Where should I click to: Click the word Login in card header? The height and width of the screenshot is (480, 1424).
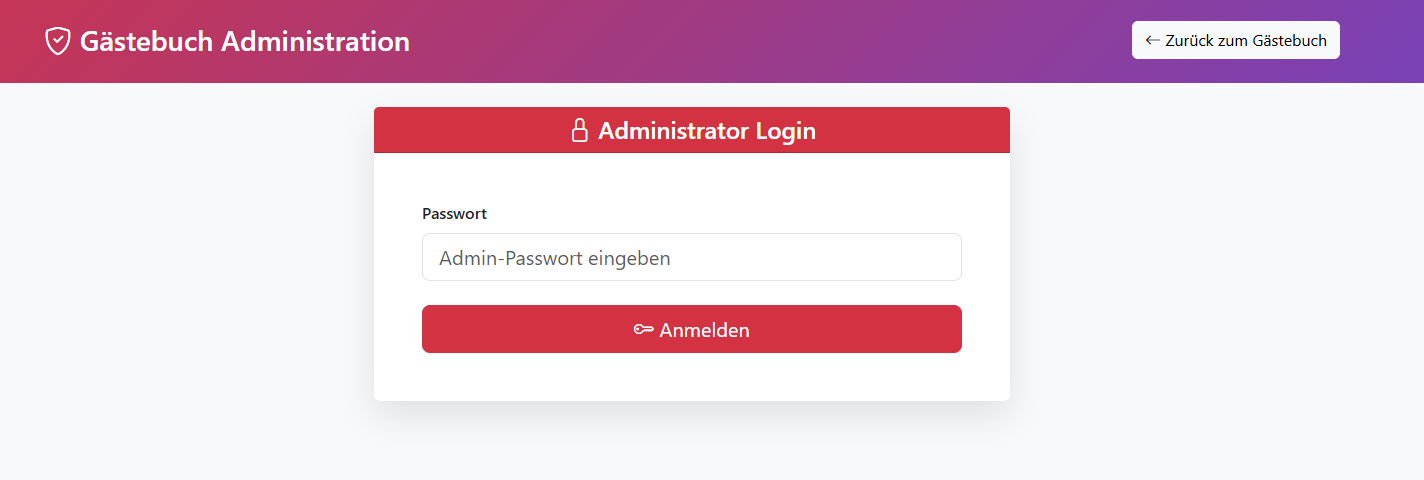[x=785, y=131]
